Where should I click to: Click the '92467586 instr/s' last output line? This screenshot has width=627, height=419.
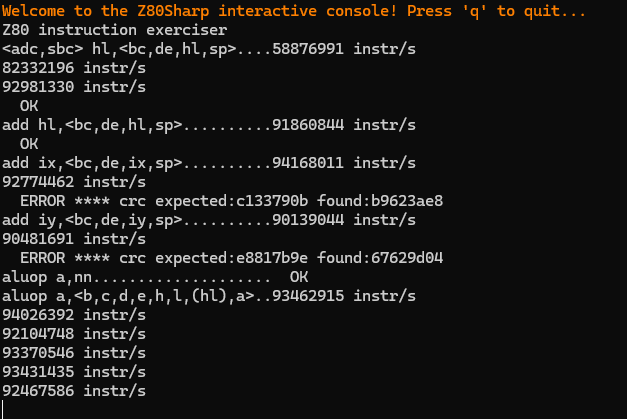74,391
